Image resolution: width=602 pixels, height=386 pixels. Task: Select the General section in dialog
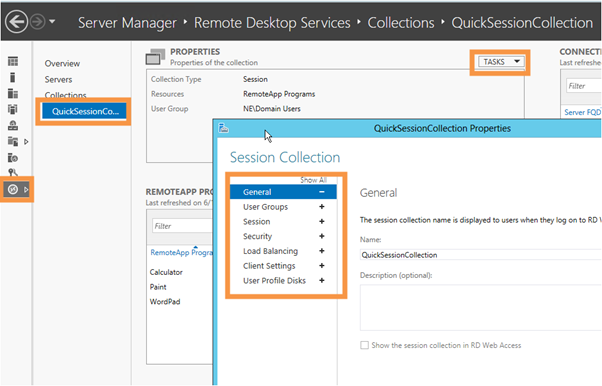tap(283, 192)
